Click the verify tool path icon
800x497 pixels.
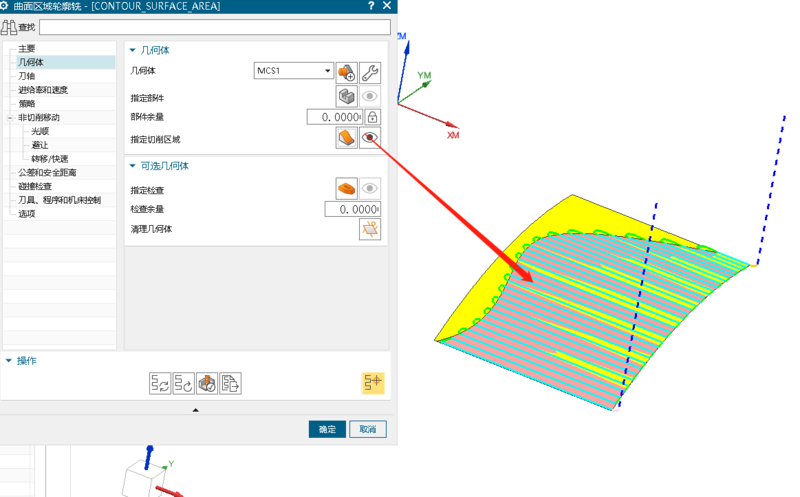(207, 383)
